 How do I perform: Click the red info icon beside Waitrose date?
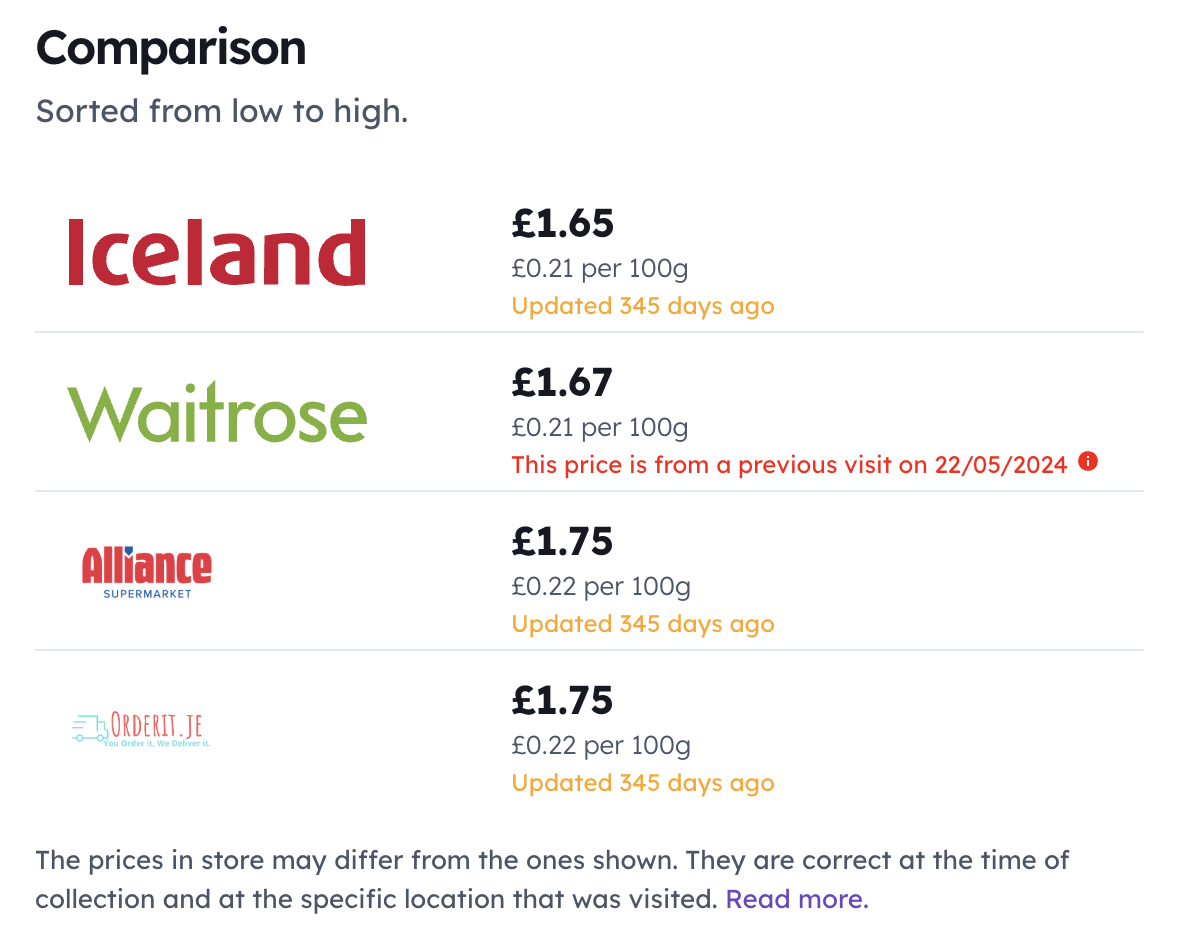pos(1088,461)
